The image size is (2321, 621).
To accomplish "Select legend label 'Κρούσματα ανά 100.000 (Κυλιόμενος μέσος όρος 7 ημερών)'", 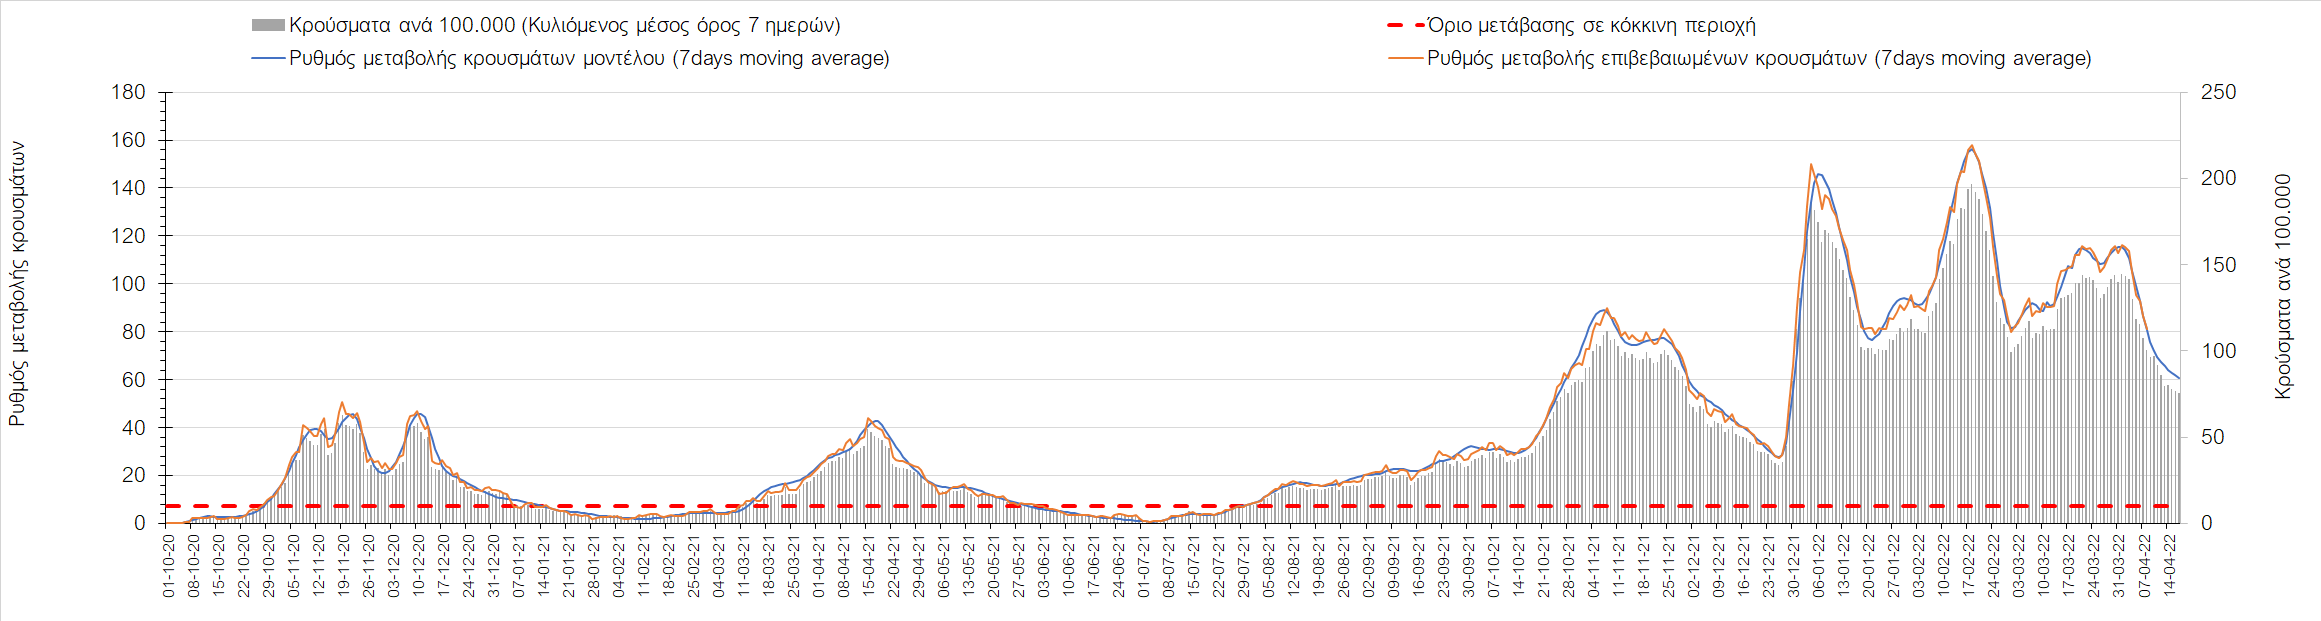I will pos(564,26).
